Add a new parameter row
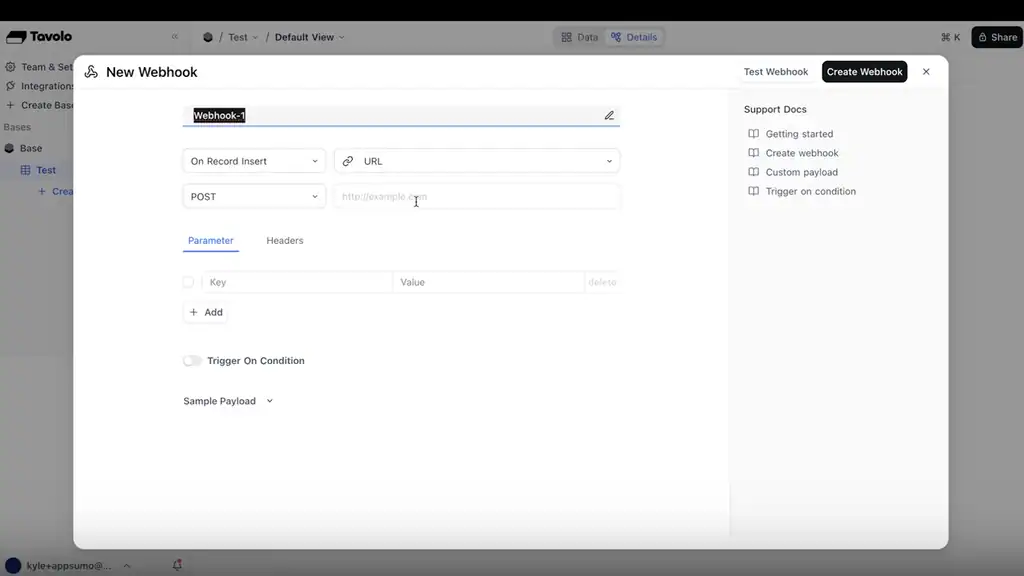Image resolution: width=1024 pixels, height=576 pixels. (206, 312)
